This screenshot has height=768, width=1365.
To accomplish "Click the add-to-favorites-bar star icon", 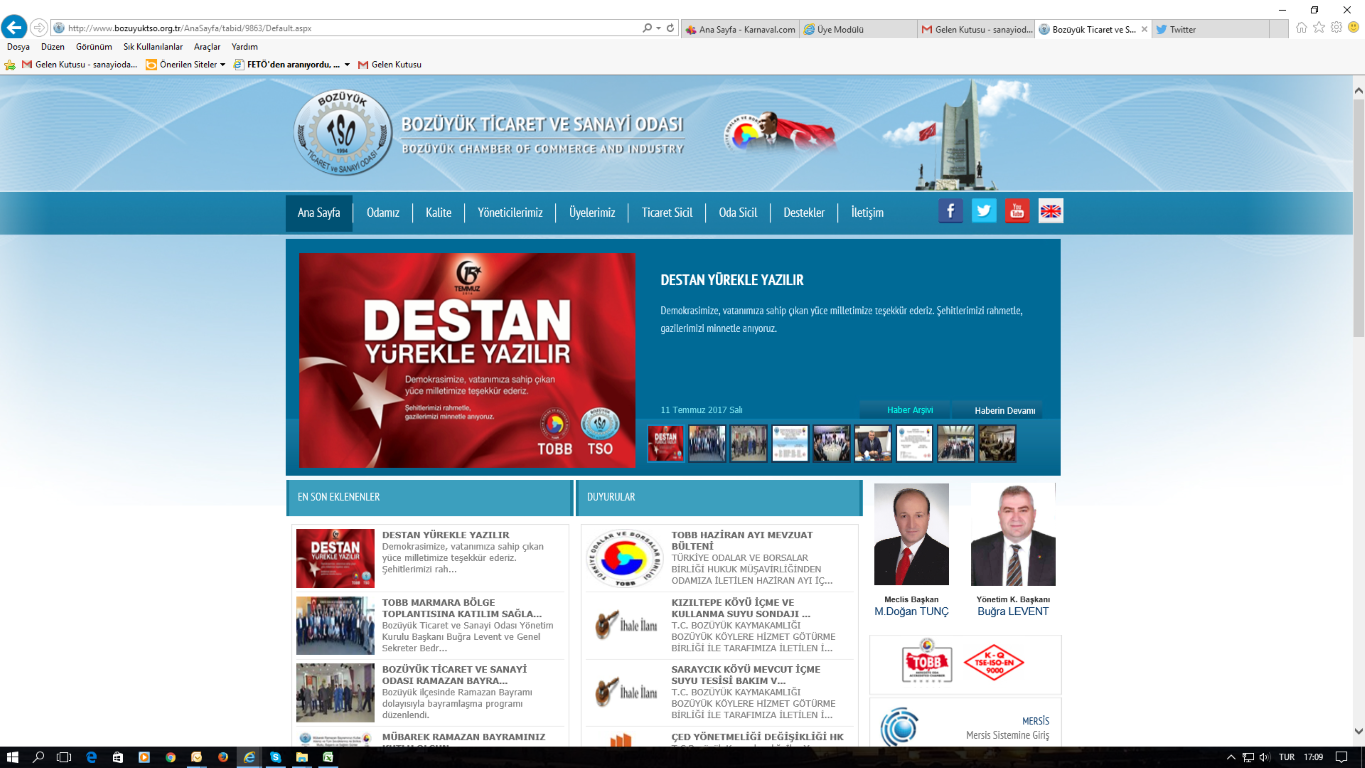I will (10, 64).
